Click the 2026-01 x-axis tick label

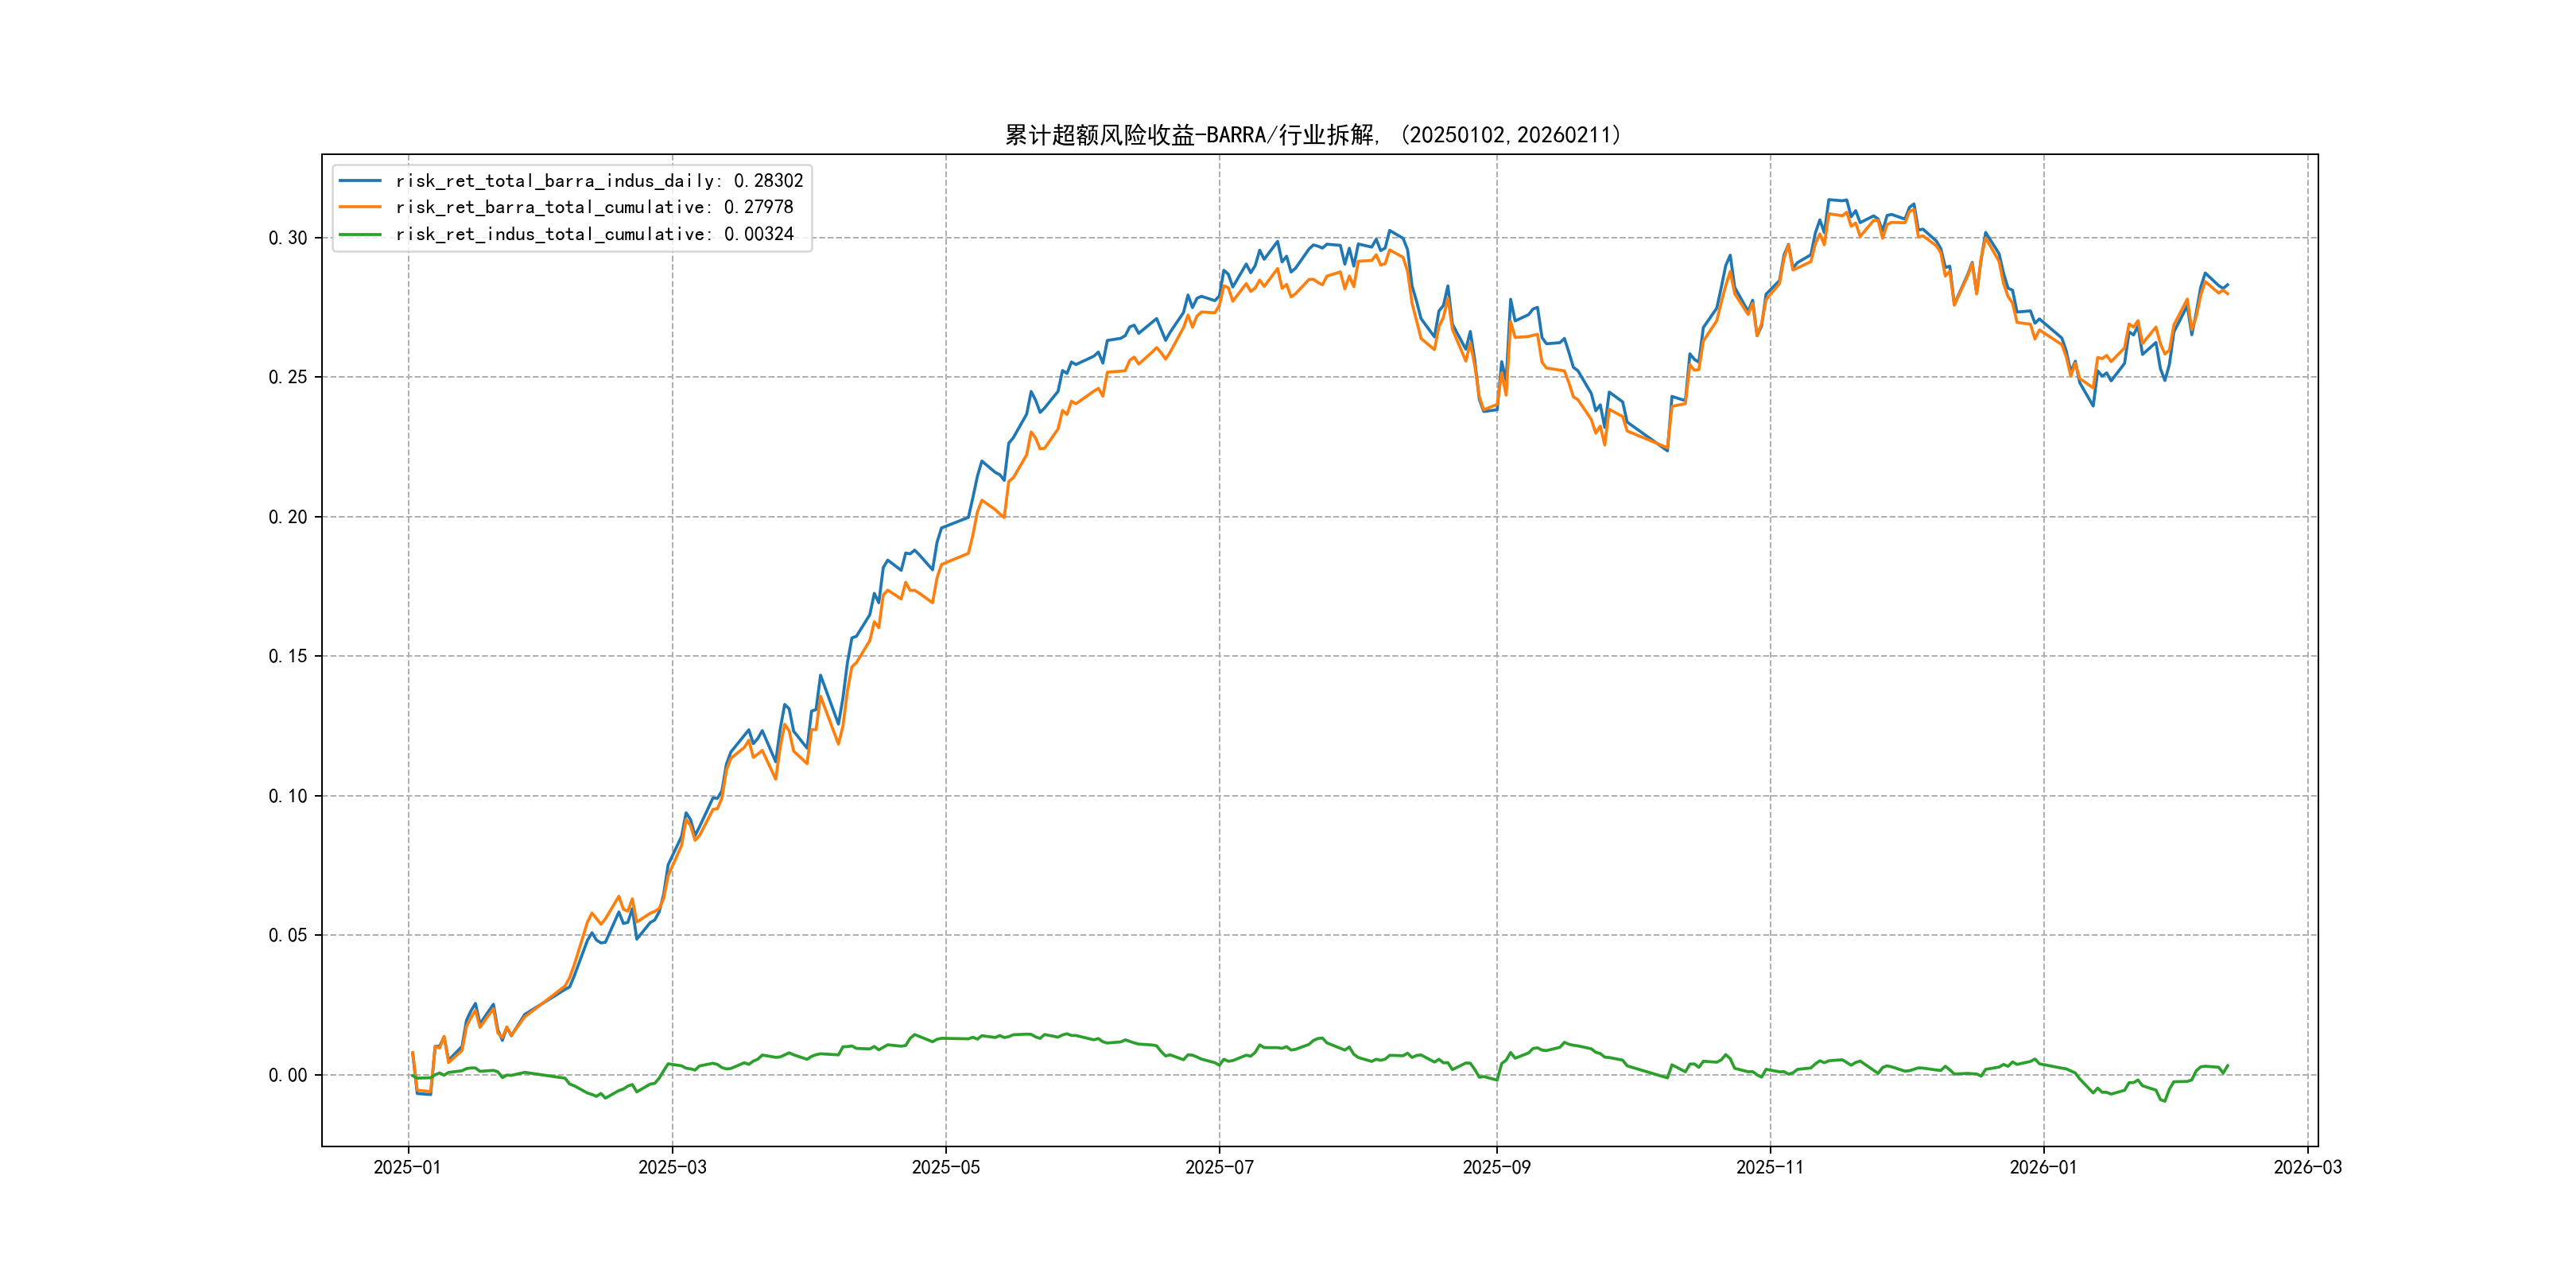click(2043, 1167)
